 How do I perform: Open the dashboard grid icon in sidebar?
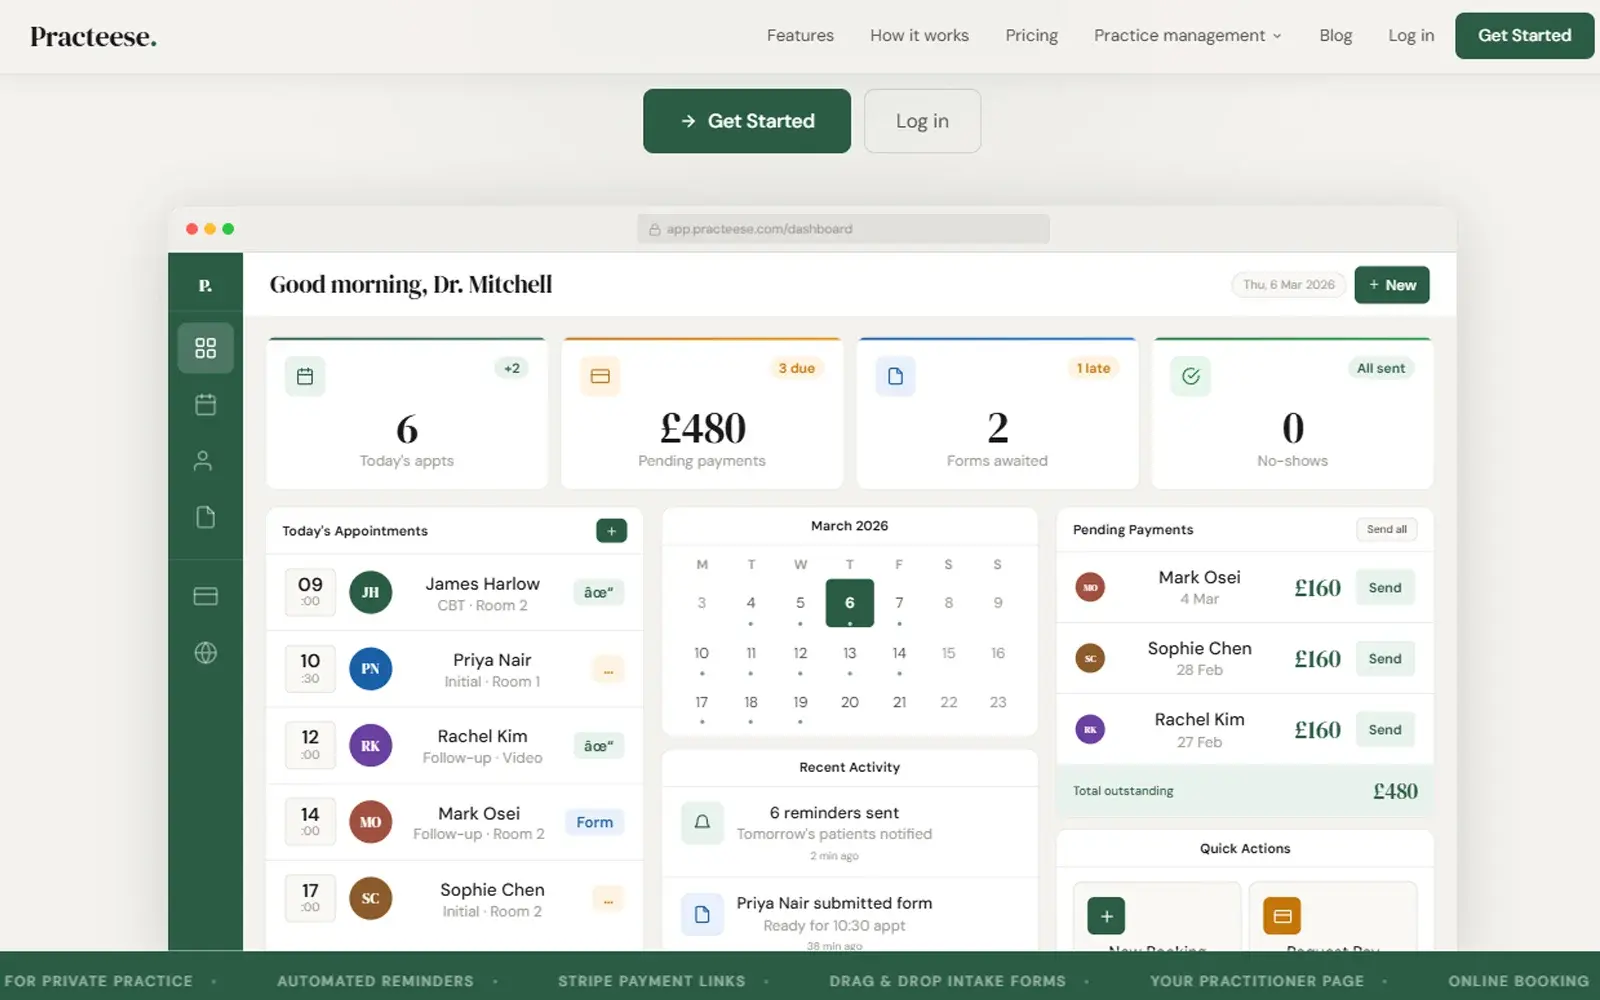pyautogui.click(x=205, y=348)
